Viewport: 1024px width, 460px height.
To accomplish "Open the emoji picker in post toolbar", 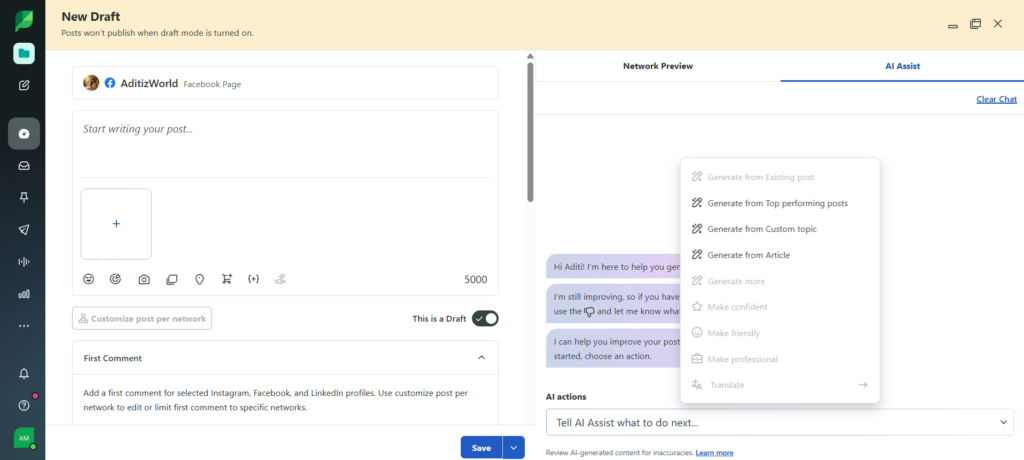I will pos(89,279).
